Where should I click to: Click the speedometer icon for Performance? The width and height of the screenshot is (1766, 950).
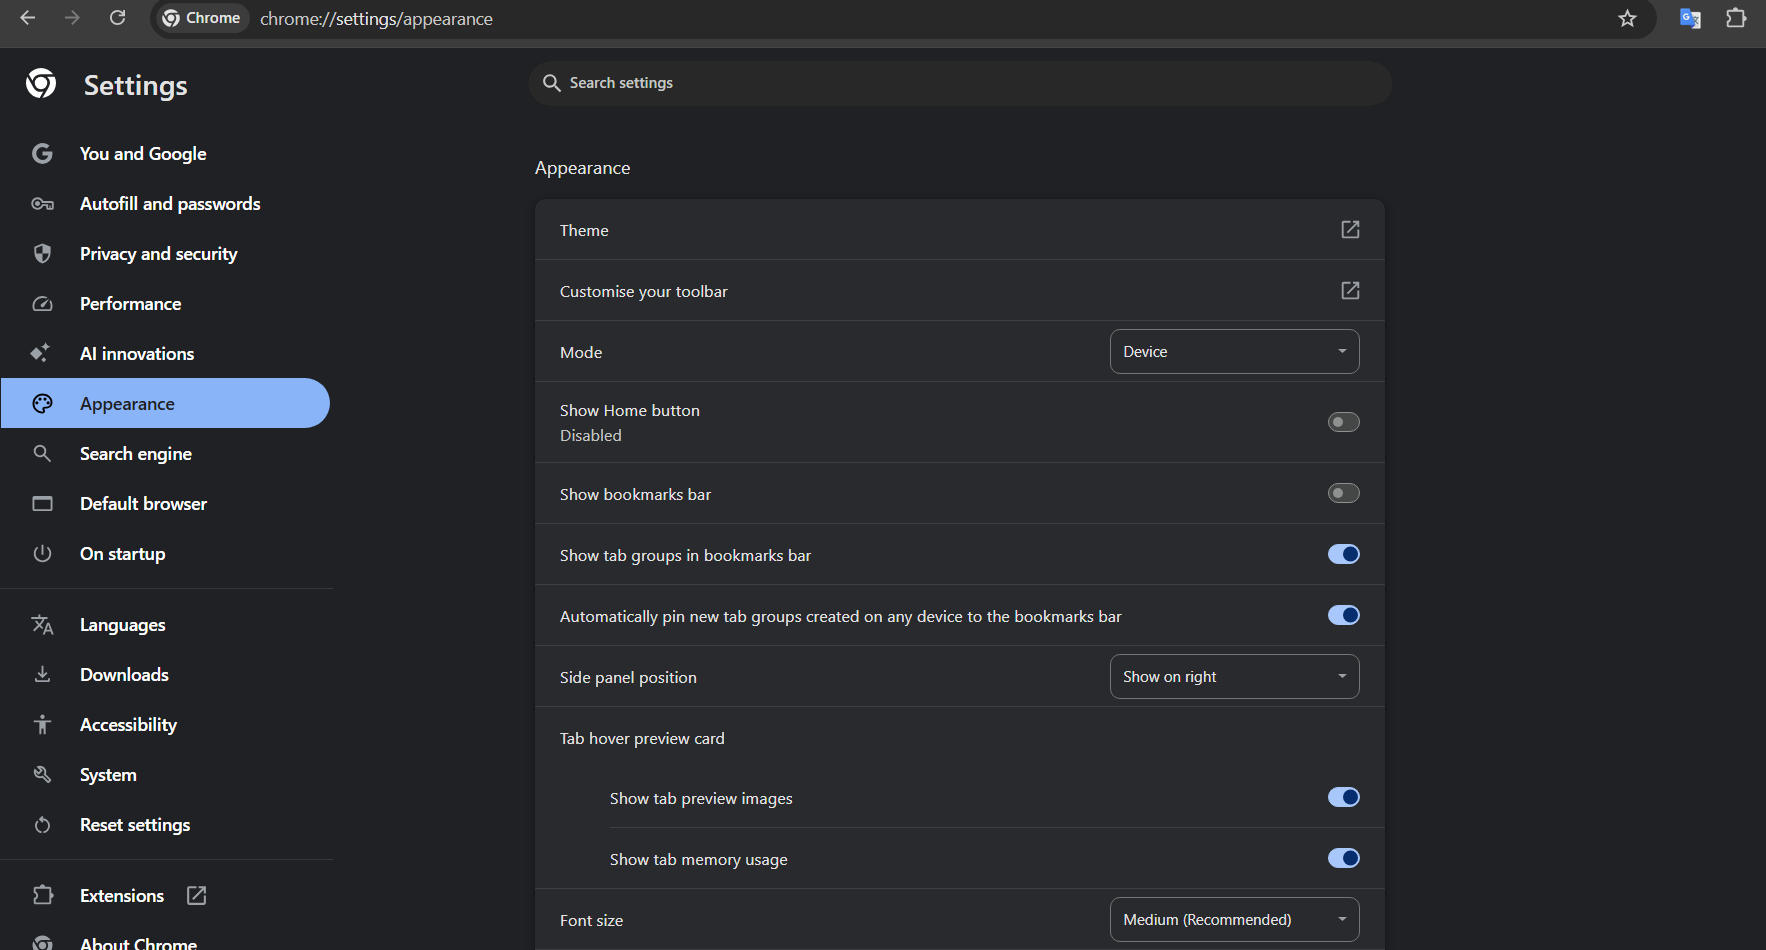42,304
